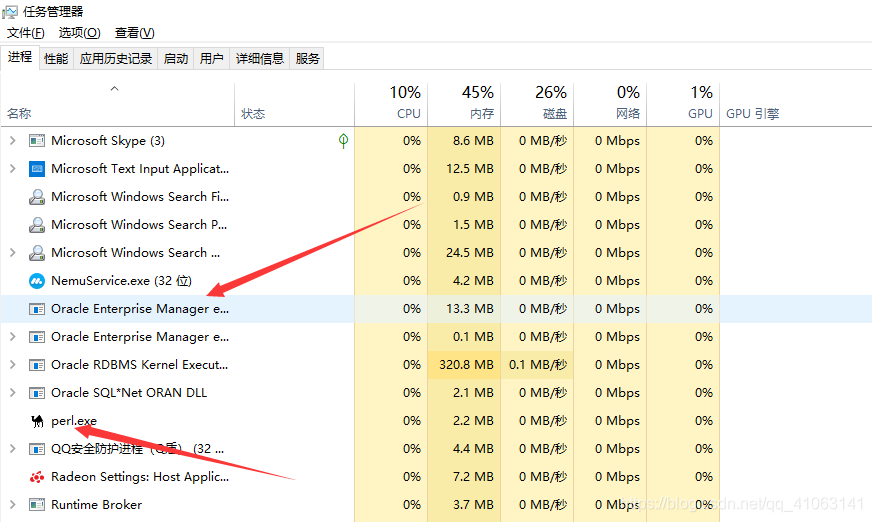Select the Radeon Settings: Host Applic... row
Viewport: 872px width, 522px height.
pos(436,477)
